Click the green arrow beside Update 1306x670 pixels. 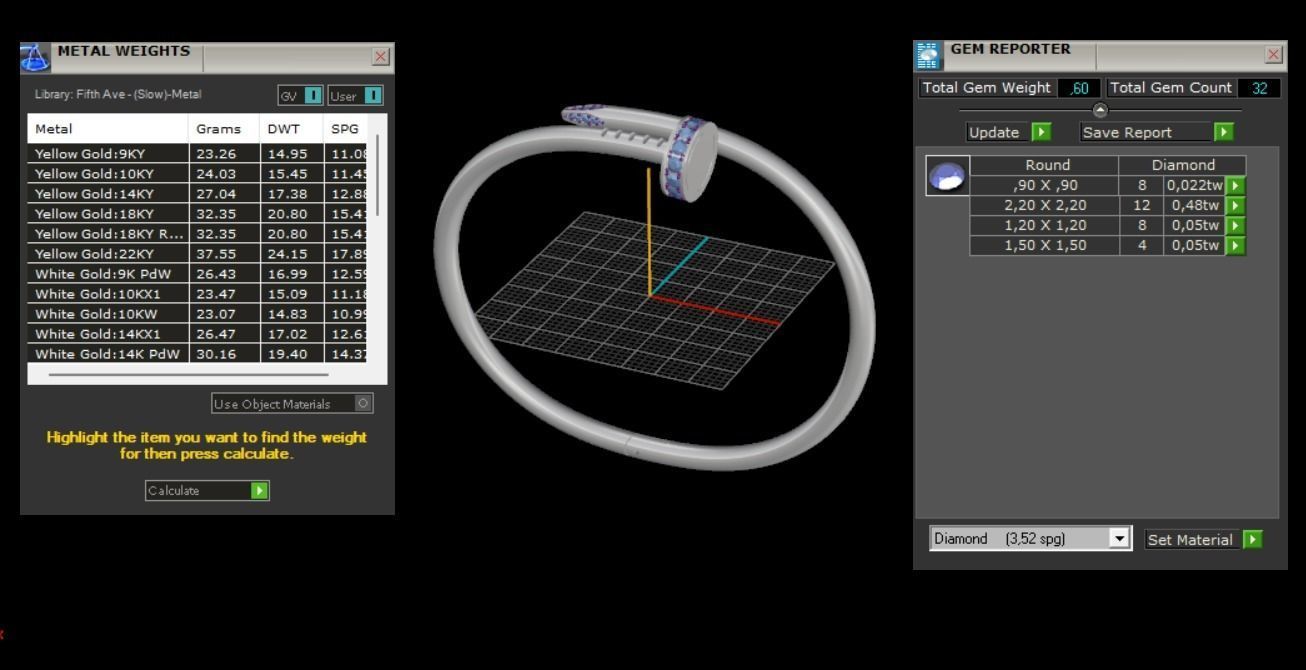click(x=1041, y=132)
